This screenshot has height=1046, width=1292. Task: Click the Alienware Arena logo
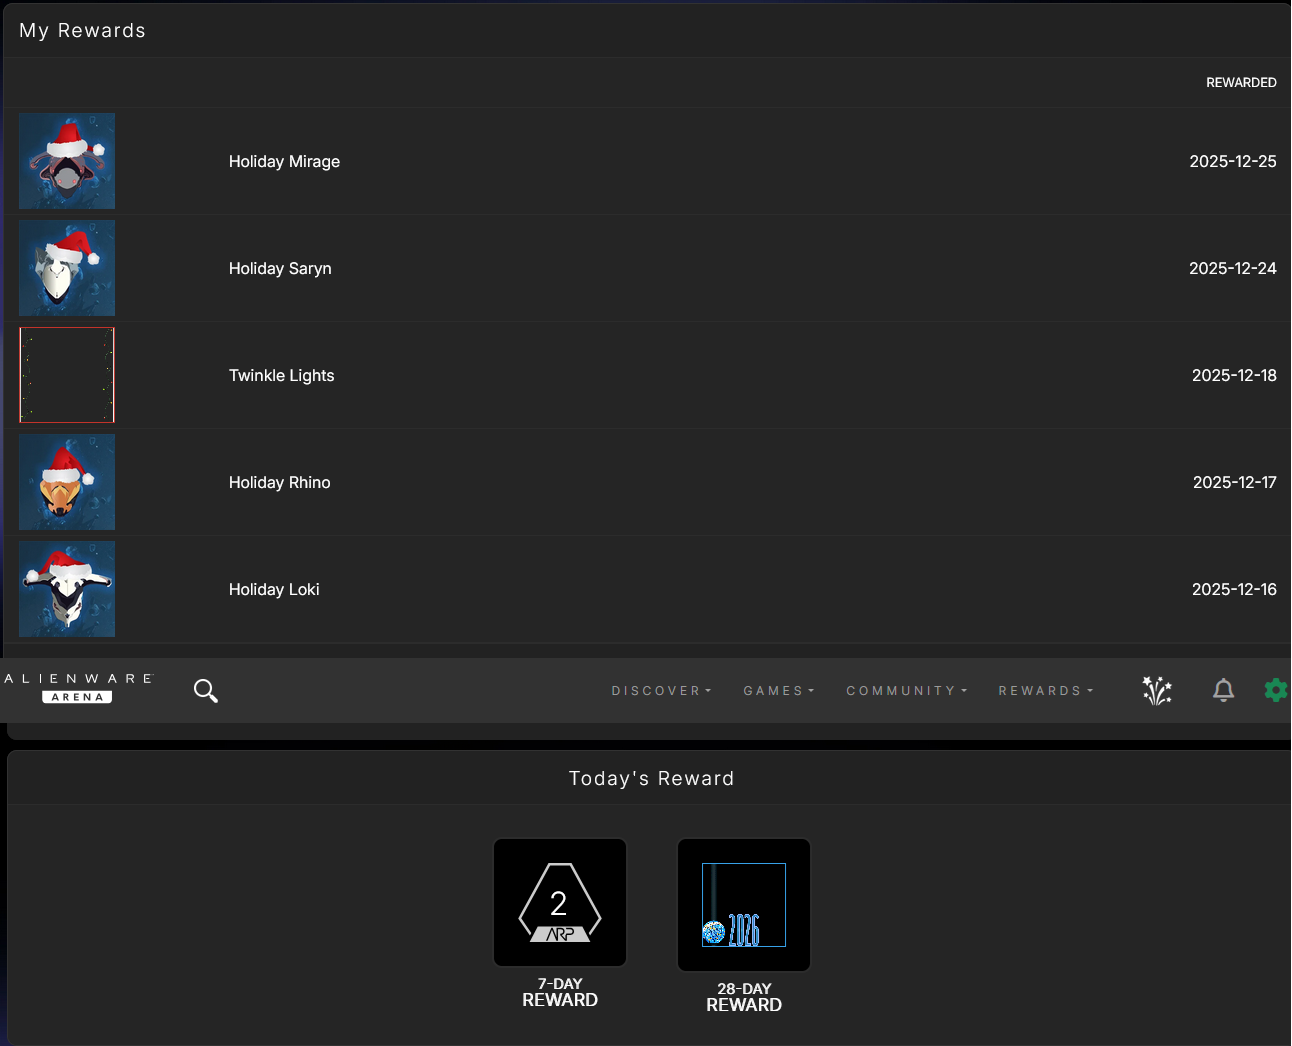[78, 688]
